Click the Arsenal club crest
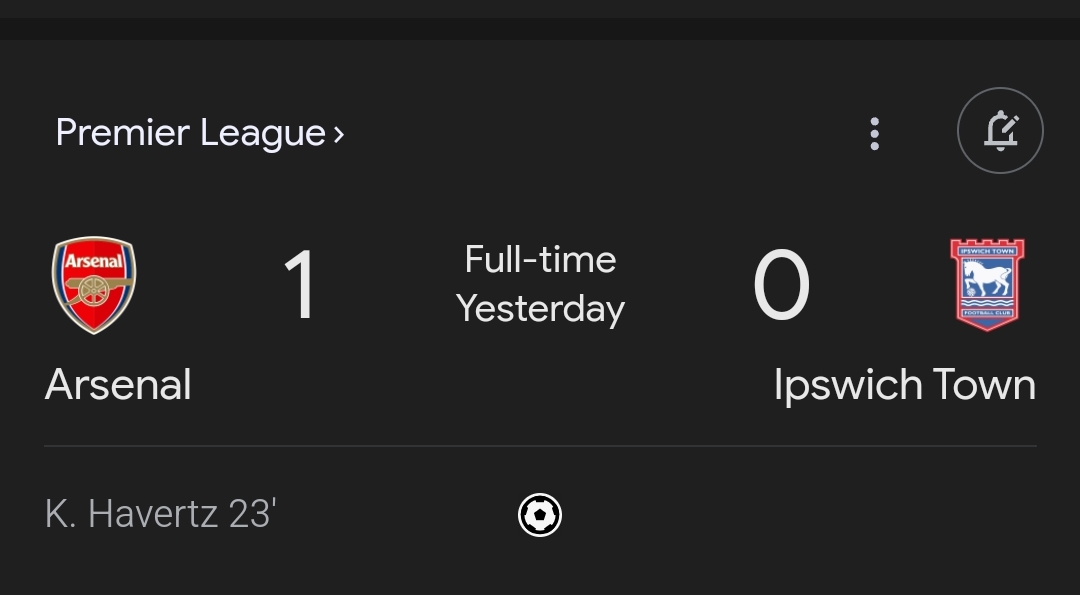Image resolution: width=1080 pixels, height=595 pixels. coord(94,285)
